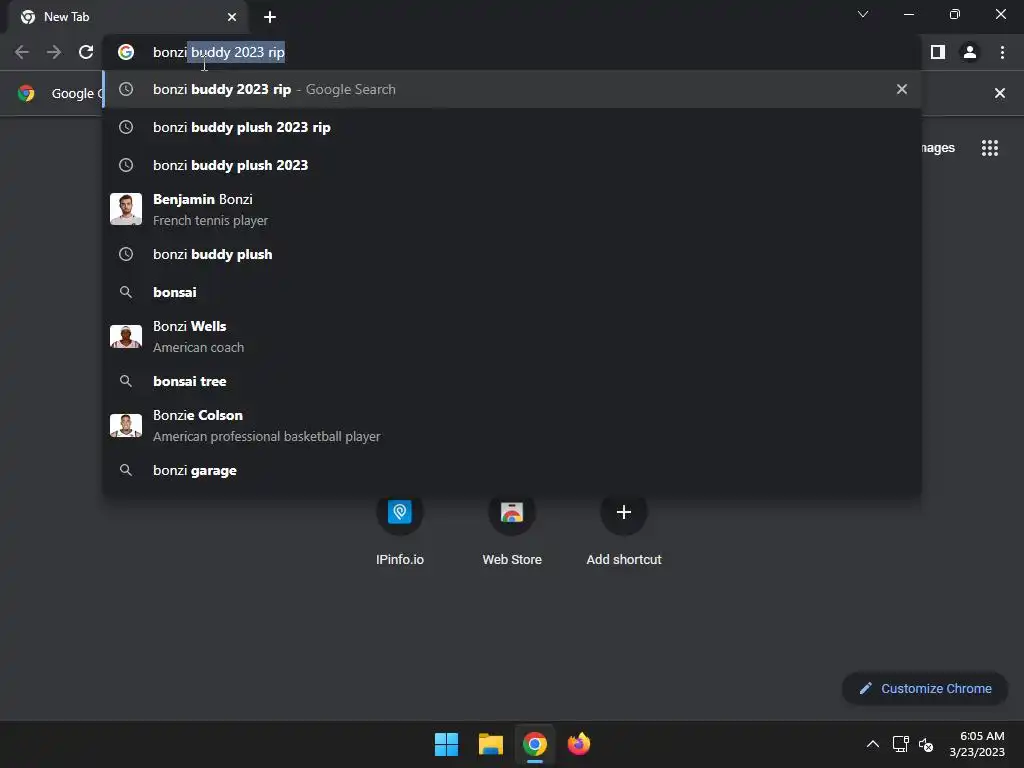The height and width of the screenshot is (768, 1024).
Task: Click the Google G icon in address bar
Action: (126, 52)
